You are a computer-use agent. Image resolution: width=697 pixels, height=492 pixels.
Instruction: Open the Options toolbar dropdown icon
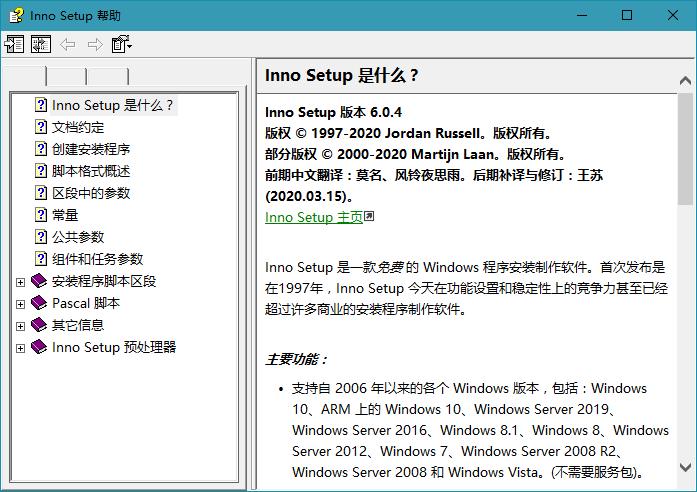point(122,44)
